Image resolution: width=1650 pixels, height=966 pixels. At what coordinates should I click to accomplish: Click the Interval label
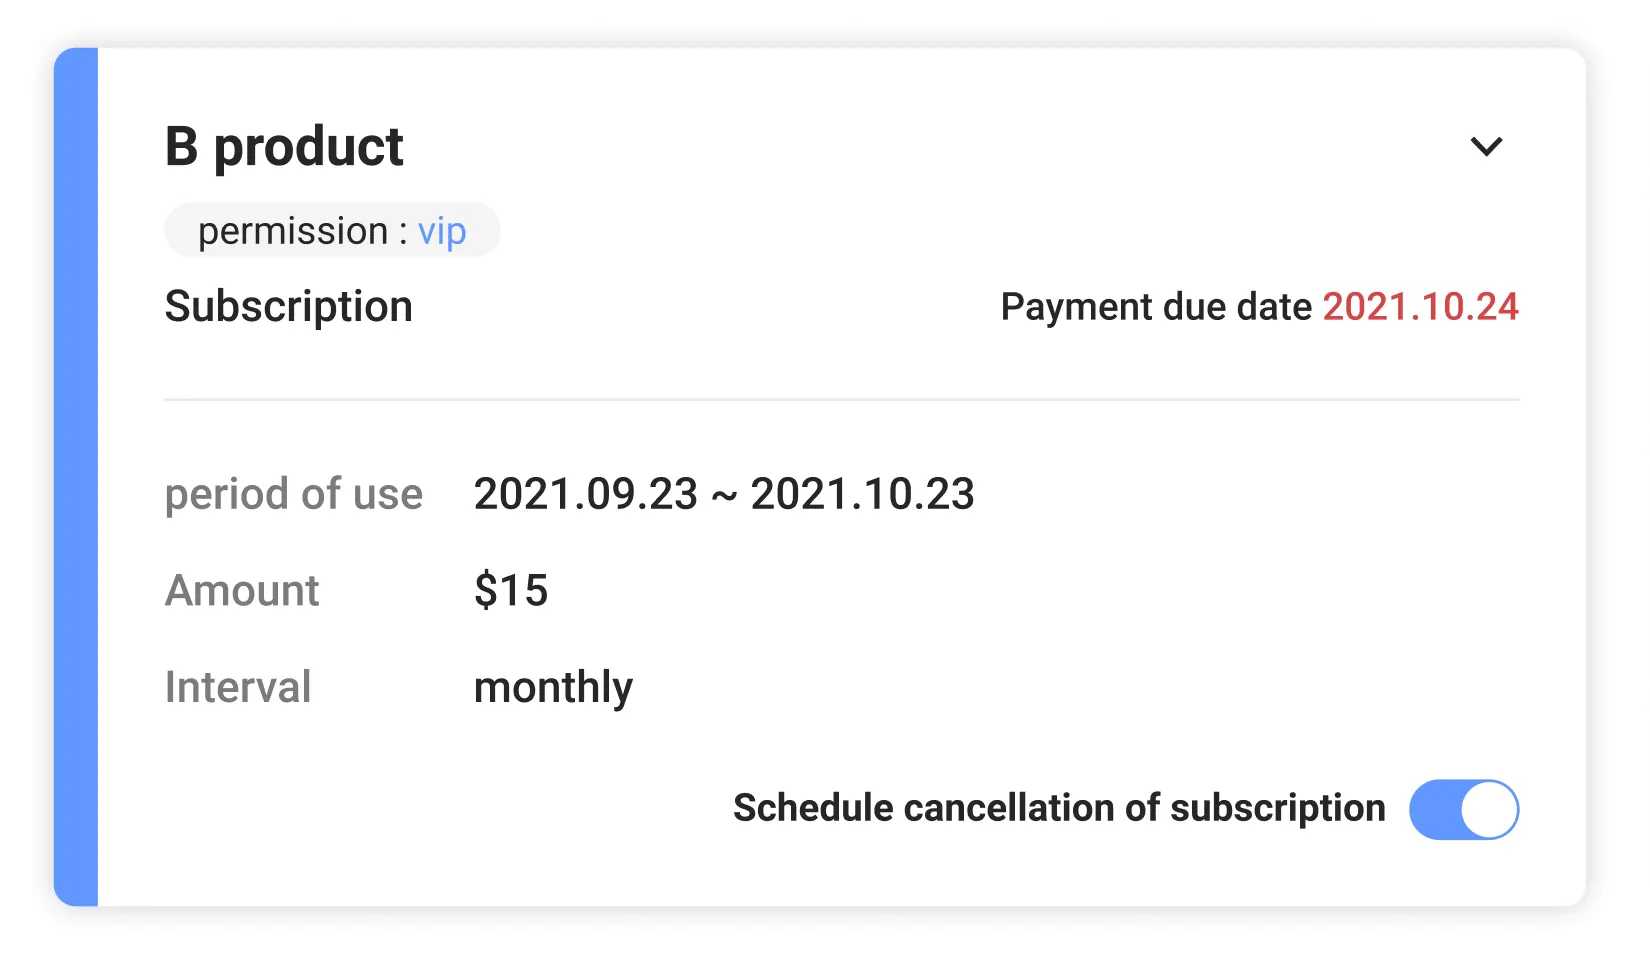[238, 687]
